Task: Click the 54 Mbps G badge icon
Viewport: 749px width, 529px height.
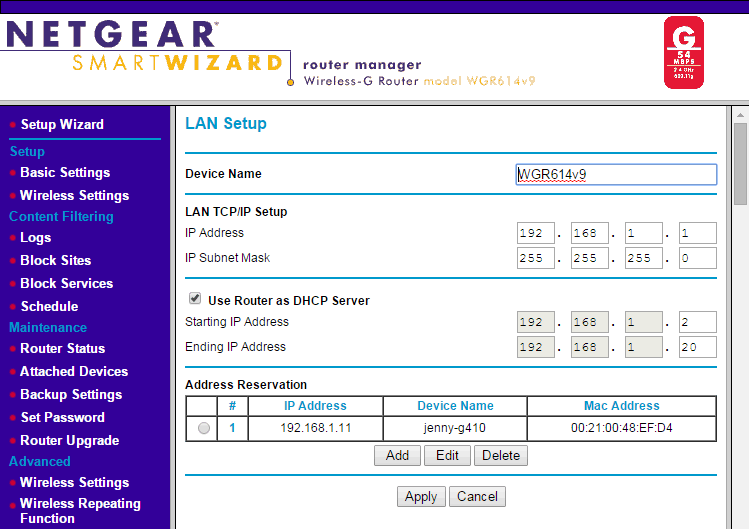Action: click(685, 51)
